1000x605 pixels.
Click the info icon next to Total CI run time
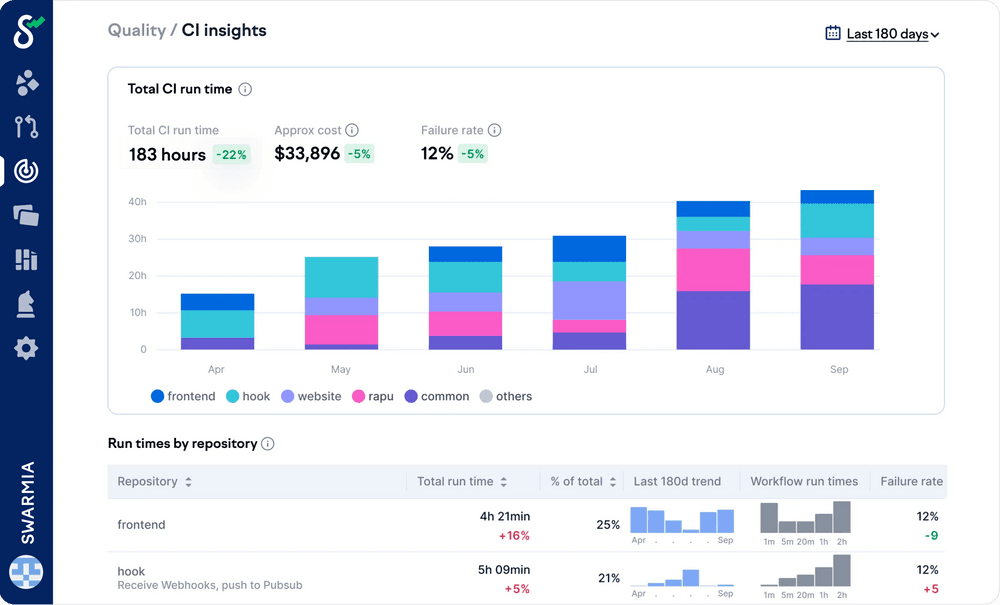[x=245, y=89]
